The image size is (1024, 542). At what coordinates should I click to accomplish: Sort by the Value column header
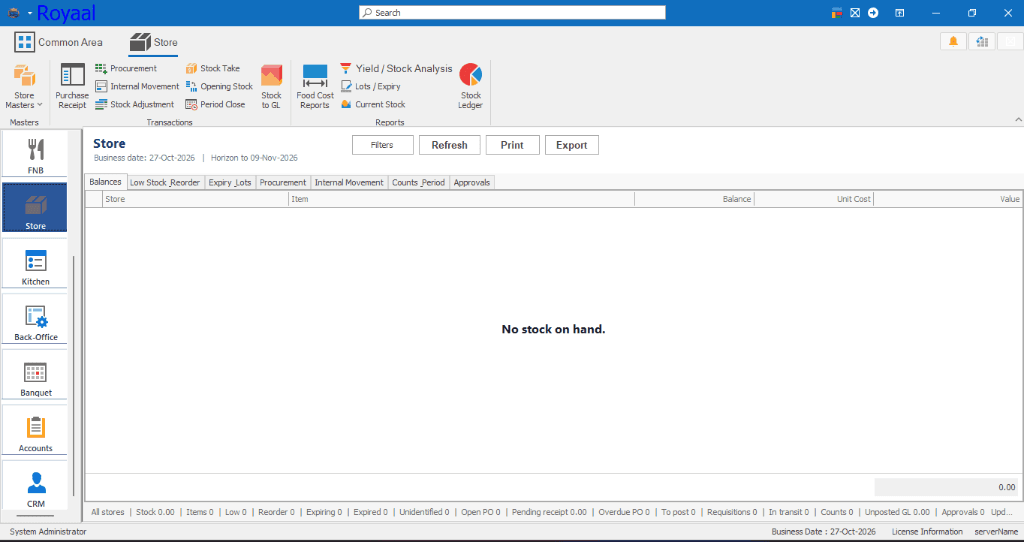[948, 199]
